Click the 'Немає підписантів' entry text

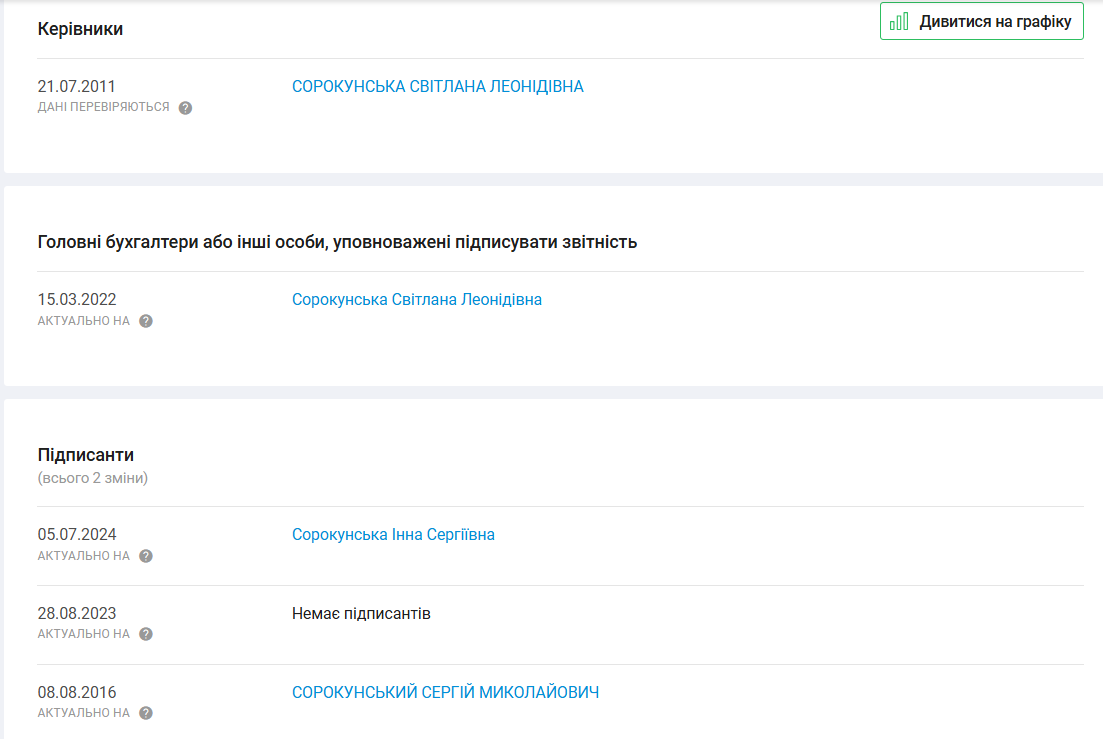[361, 613]
